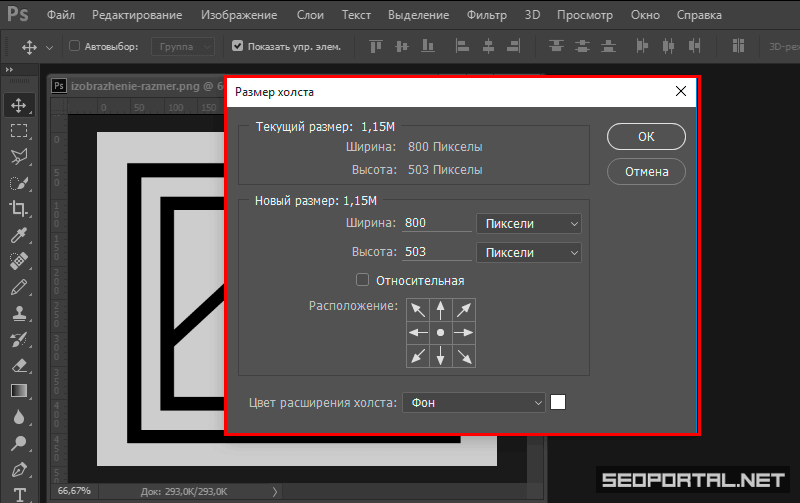Viewport: 800px width, 503px height.
Task: Open the Ширина units dropdown
Action: (529, 223)
